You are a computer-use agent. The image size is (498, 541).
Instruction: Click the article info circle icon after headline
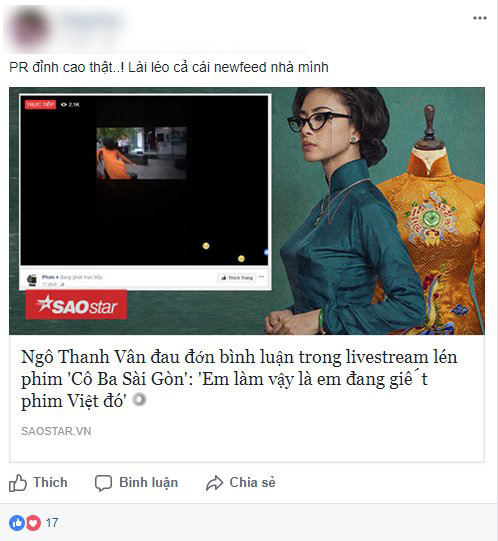click(139, 400)
